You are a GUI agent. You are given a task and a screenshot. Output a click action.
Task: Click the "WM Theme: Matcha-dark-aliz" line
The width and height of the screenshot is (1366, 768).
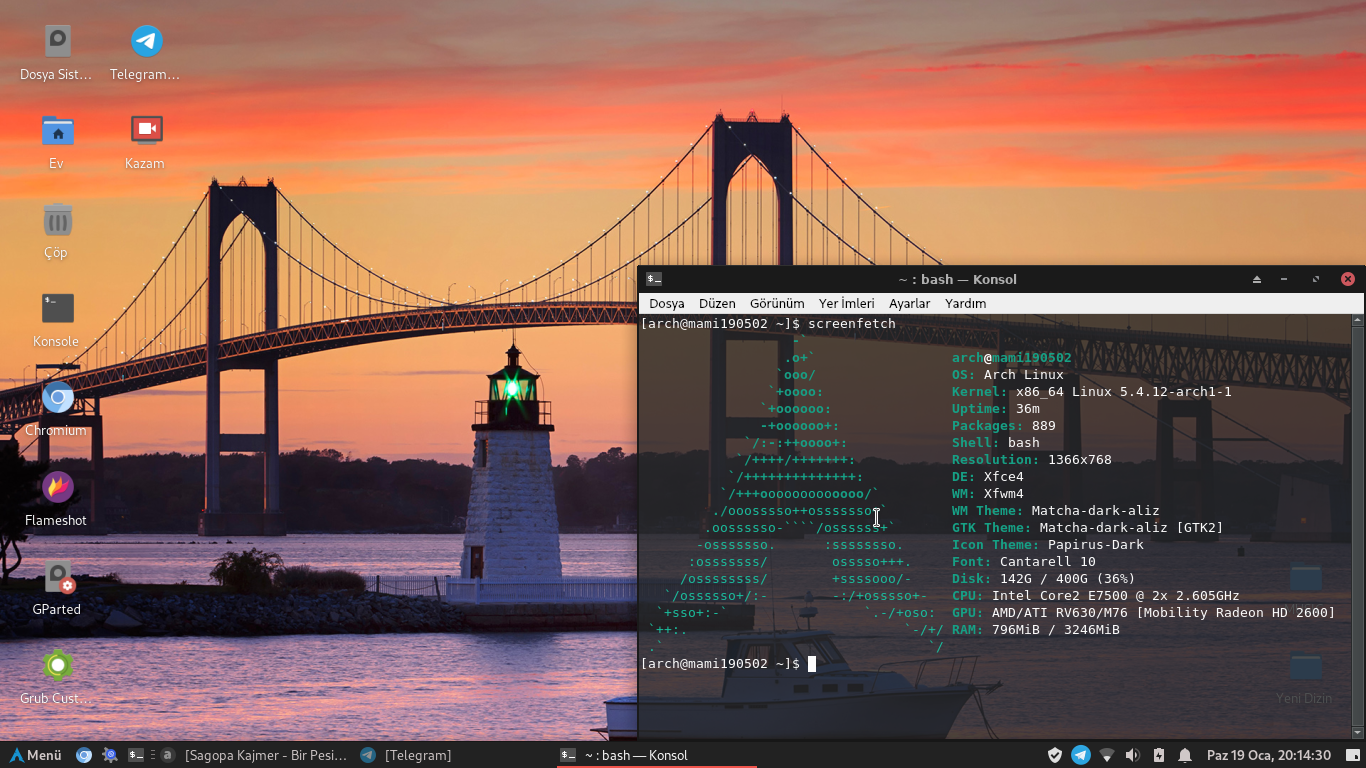(x=1056, y=511)
